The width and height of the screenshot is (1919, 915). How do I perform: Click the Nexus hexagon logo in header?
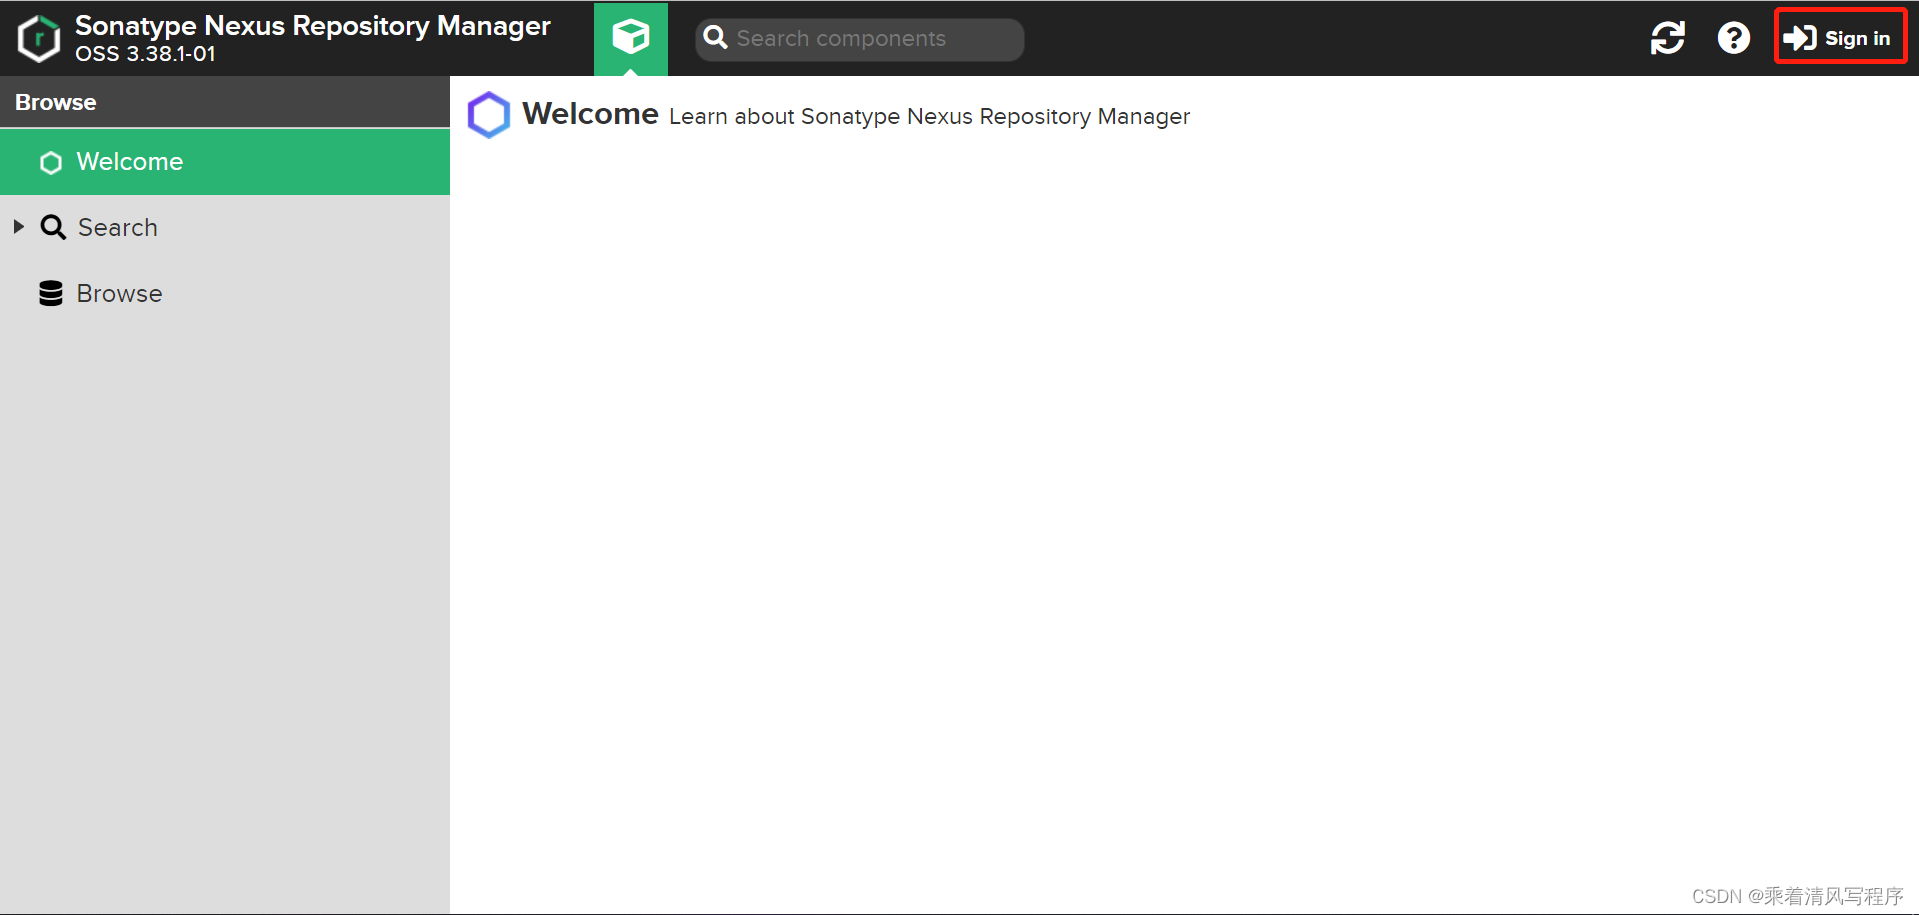(39, 39)
